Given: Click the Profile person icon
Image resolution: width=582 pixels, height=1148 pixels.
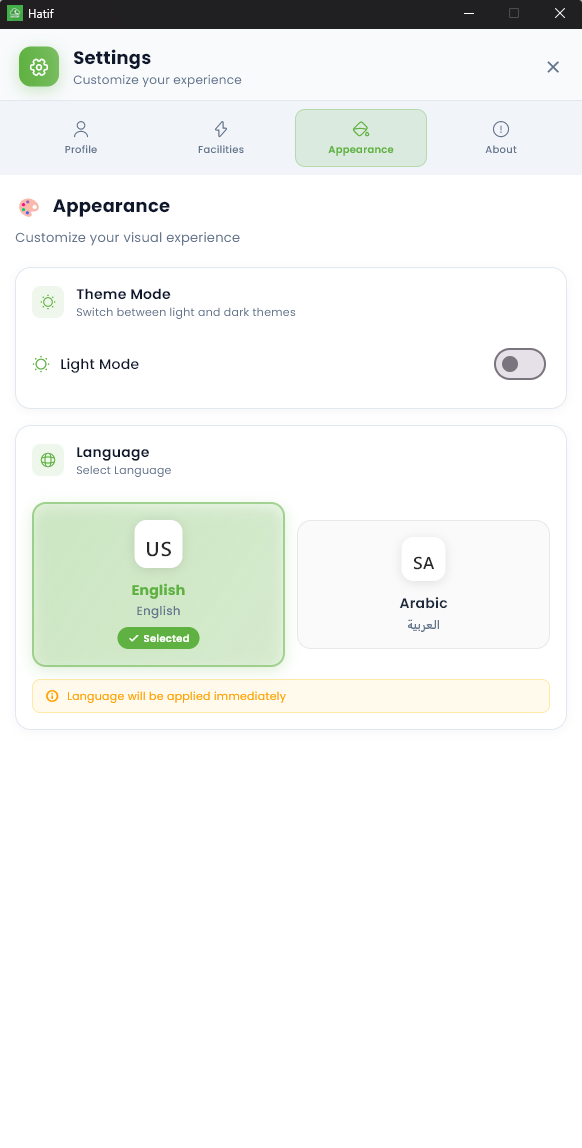Looking at the screenshot, I should (80, 128).
